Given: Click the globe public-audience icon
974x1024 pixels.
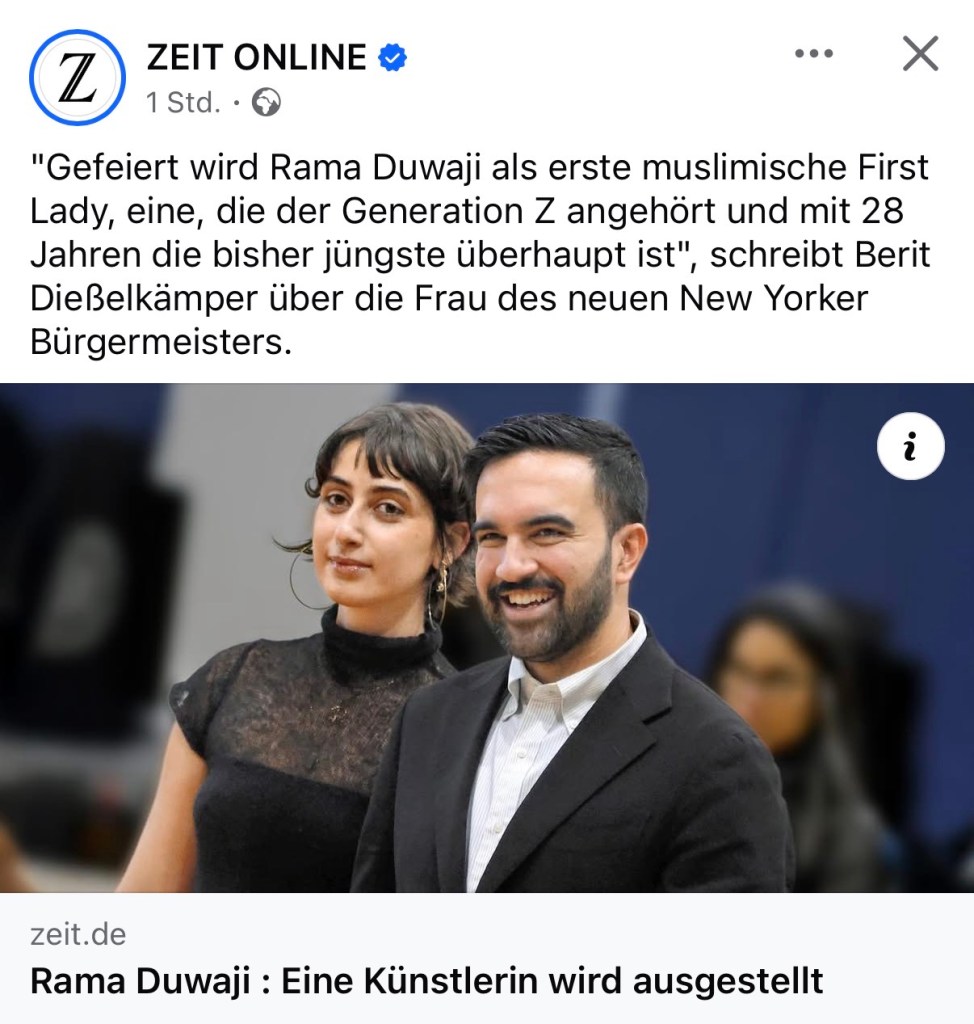Looking at the screenshot, I should click(x=267, y=103).
